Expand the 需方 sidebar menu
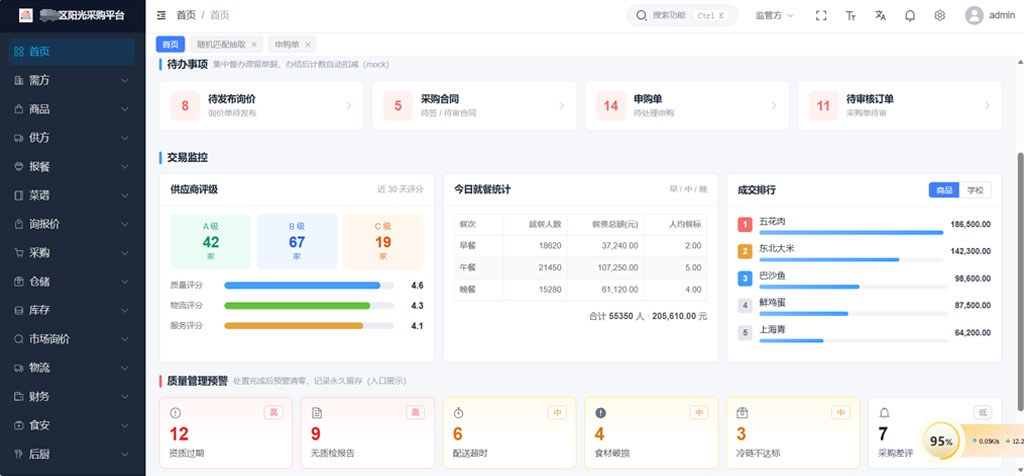The height and width of the screenshot is (476, 1024). (72, 80)
